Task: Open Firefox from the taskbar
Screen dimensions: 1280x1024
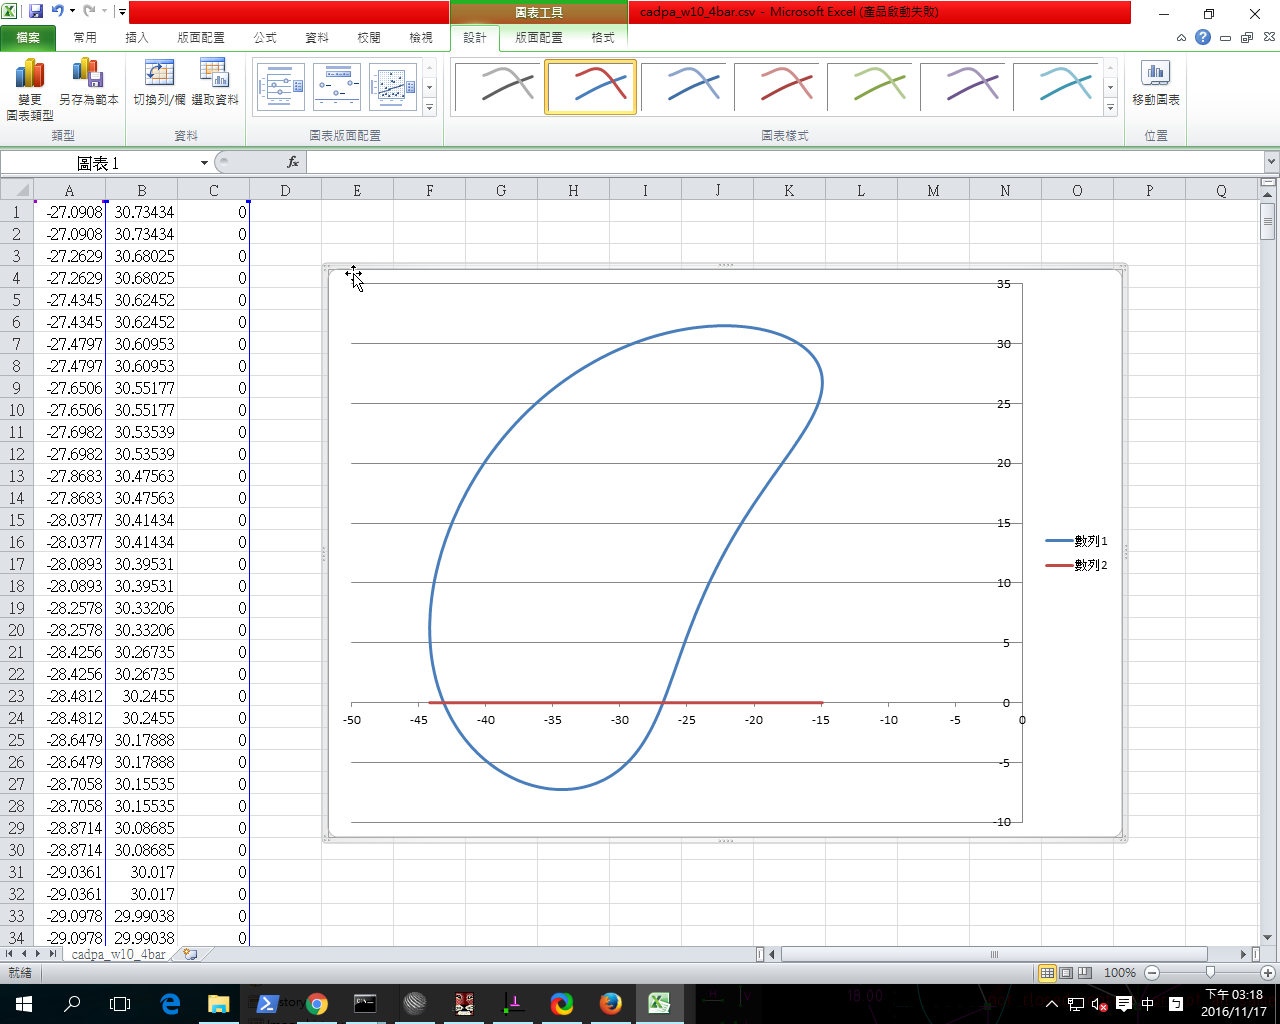Action: 610,1003
